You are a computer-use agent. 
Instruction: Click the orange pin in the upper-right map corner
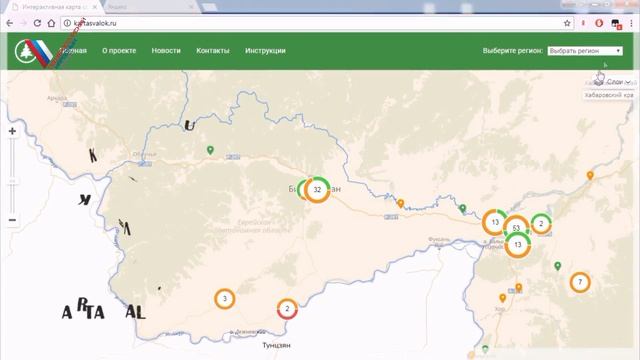[590, 176]
